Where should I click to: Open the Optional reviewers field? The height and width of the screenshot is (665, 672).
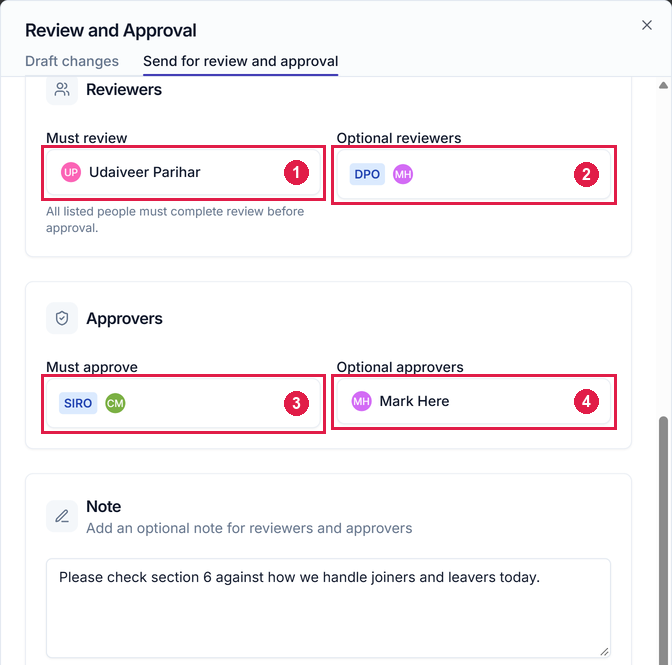[474, 174]
